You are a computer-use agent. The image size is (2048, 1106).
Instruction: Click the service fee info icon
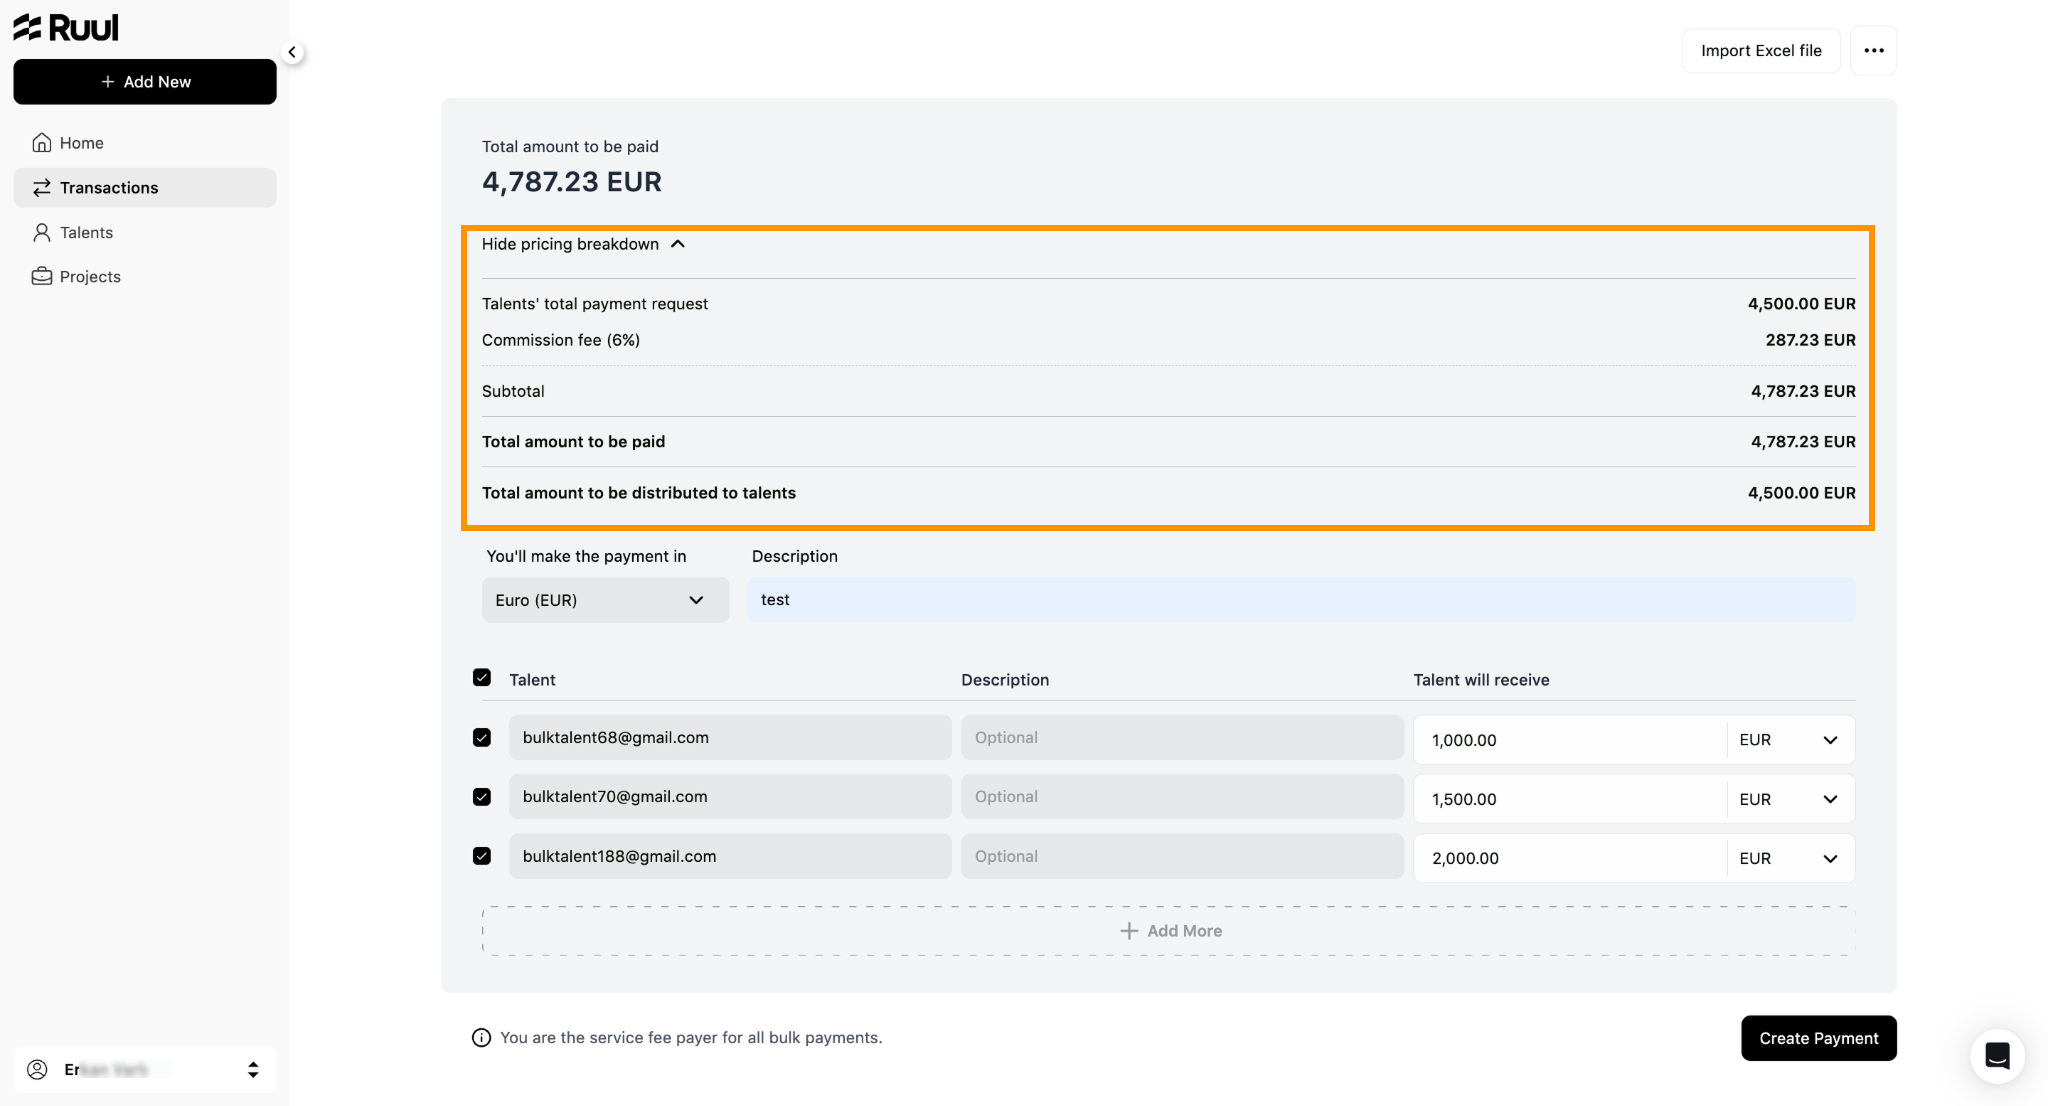(x=481, y=1038)
